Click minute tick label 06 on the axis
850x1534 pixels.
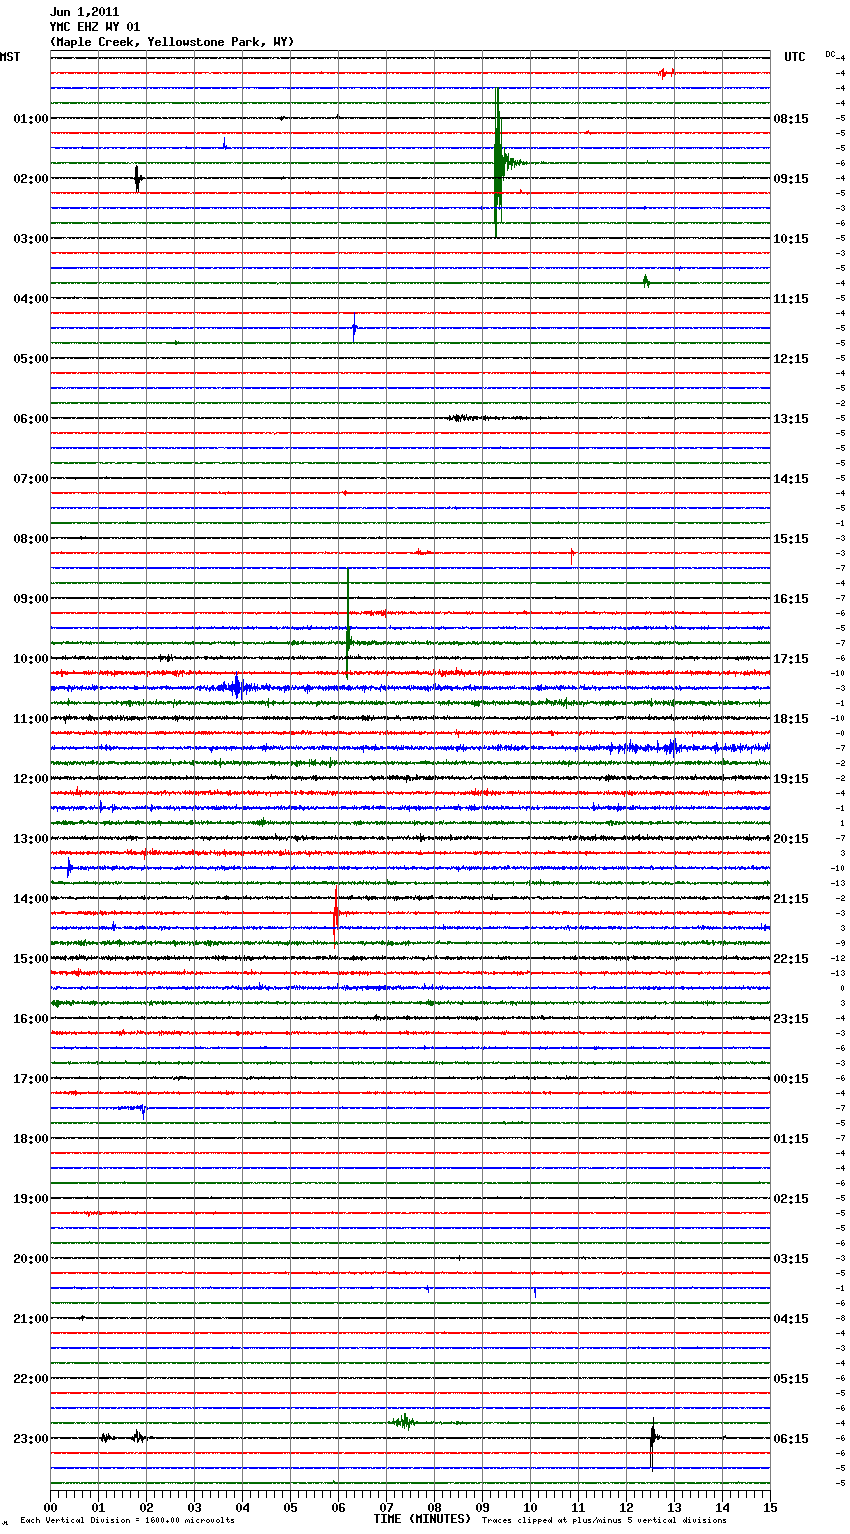(x=338, y=1507)
